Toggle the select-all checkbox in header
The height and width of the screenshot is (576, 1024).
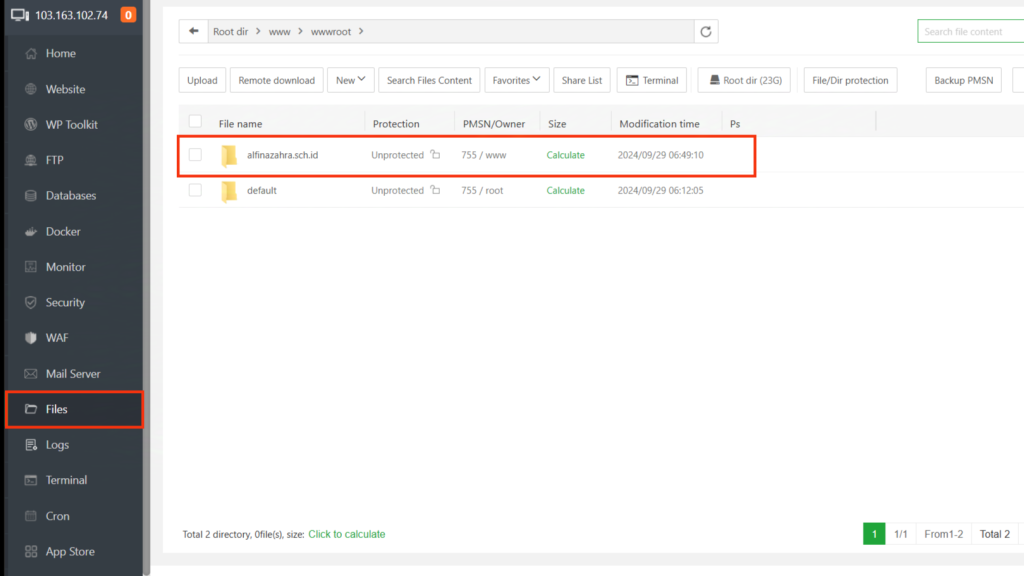(x=195, y=122)
